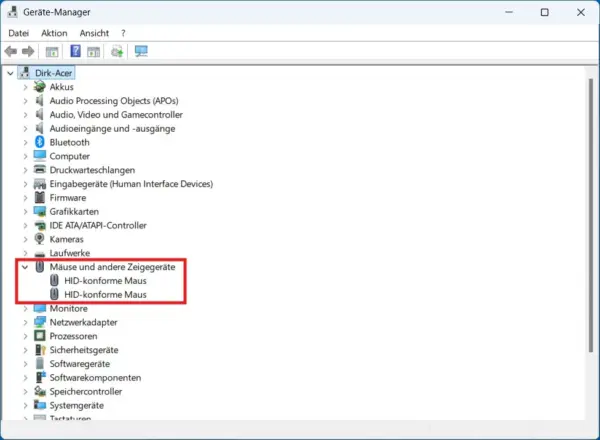Select the Speichercontroller label
The width and height of the screenshot is (600, 440).
[86, 391]
